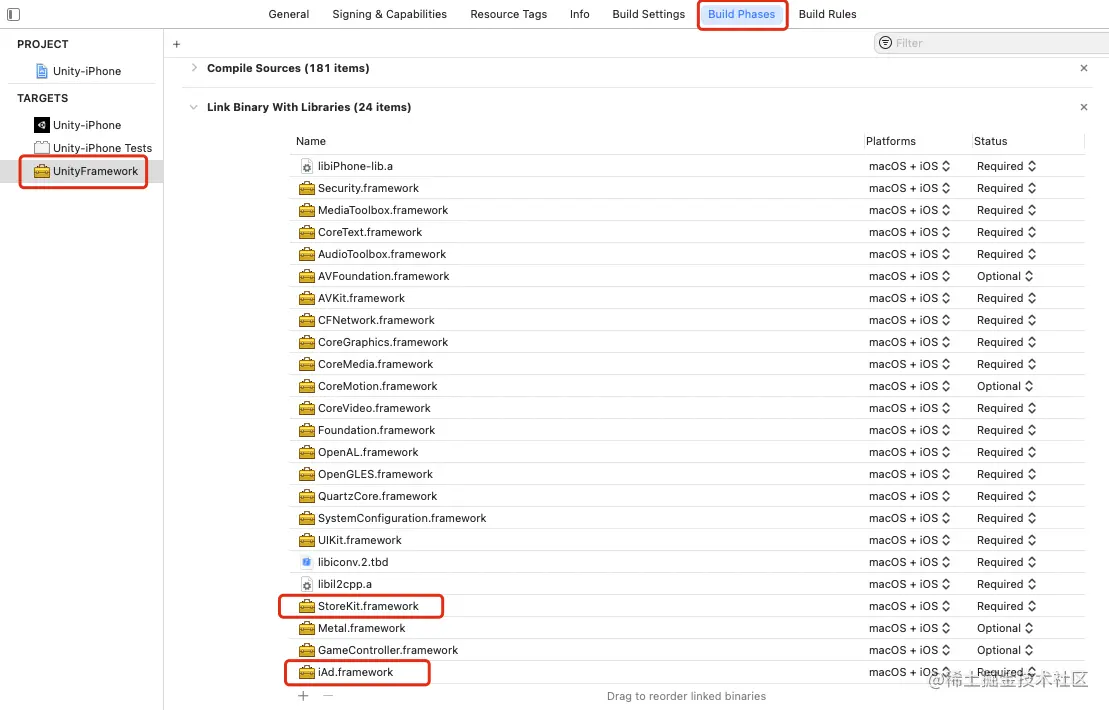Open Platforms dropdown for libiconv.2.tbd

(910, 562)
